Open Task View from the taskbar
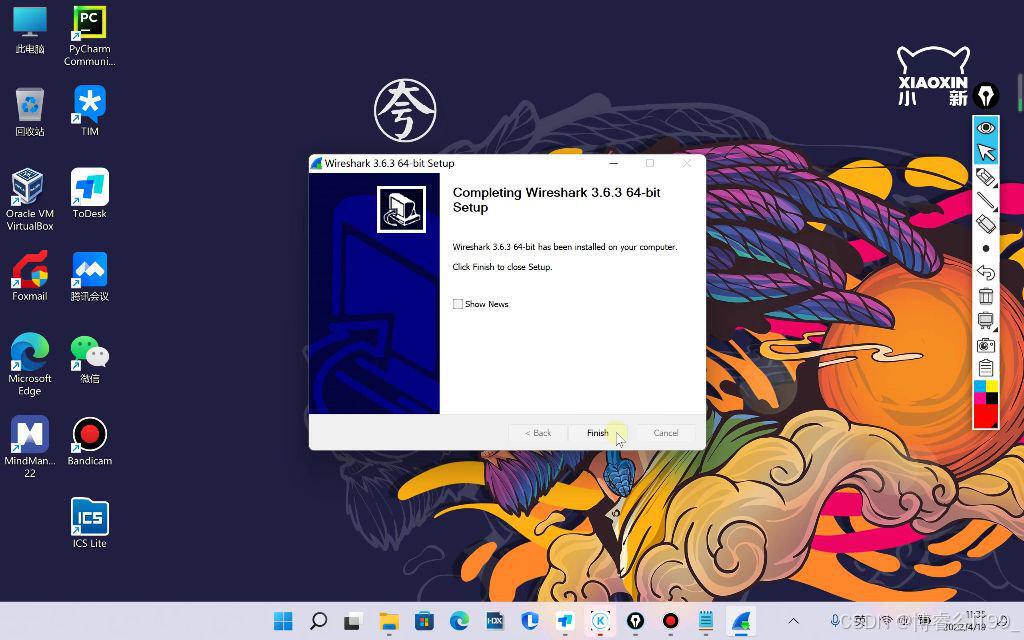This screenshot has width=1024, height=640. [353, 621]
